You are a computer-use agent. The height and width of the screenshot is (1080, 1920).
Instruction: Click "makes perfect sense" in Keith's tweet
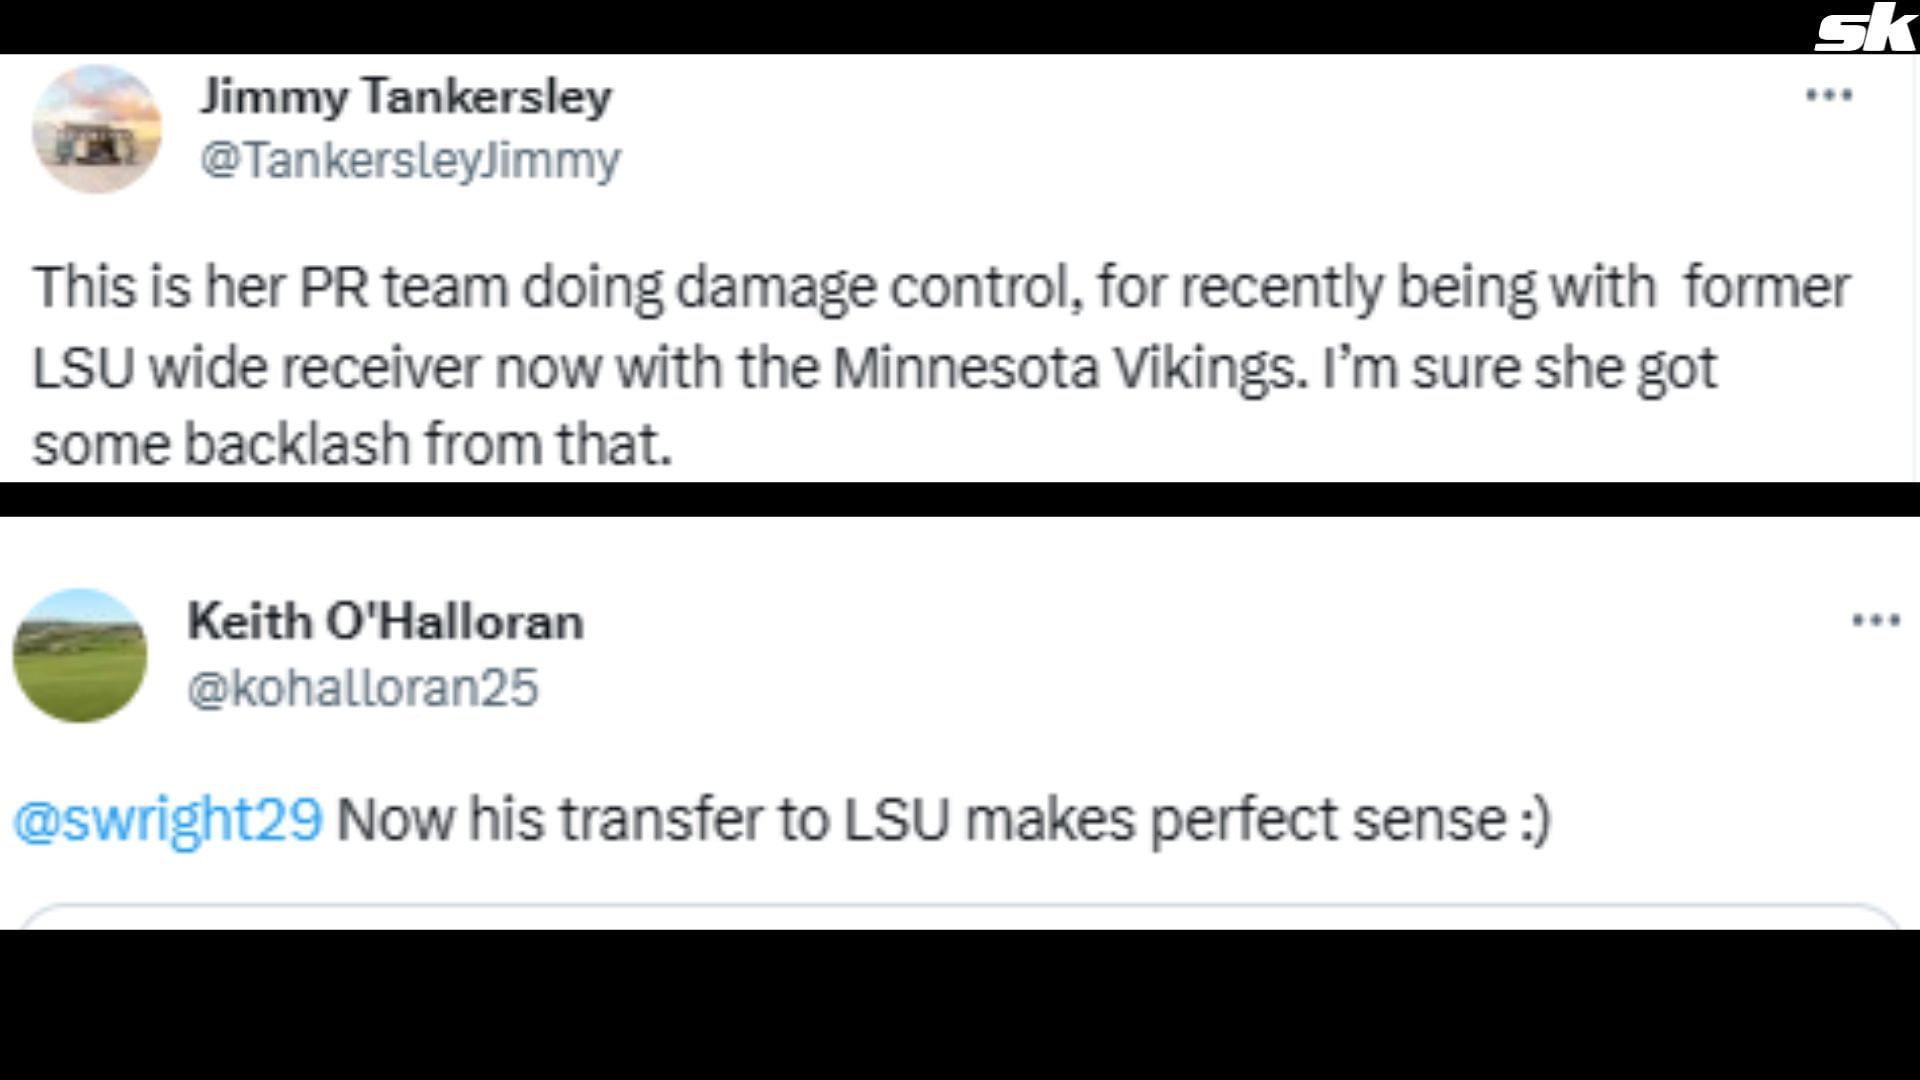1235,820
